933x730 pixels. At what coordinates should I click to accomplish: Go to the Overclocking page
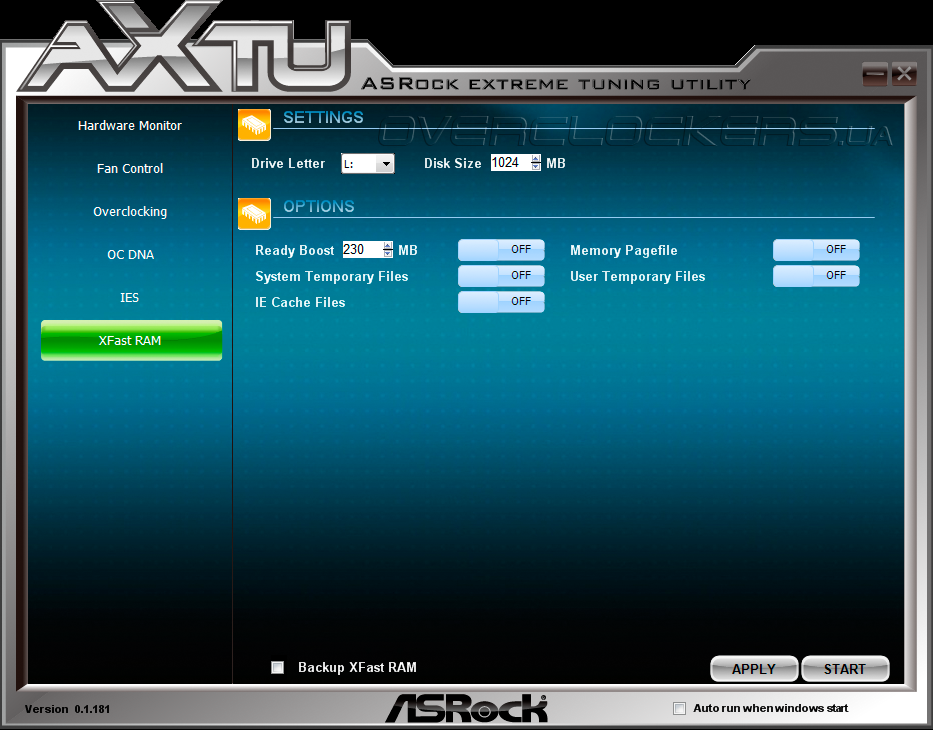tap(130, 212)
